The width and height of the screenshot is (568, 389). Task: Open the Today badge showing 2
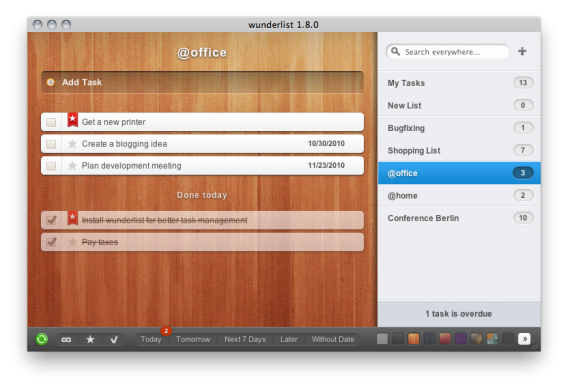tap(166, 331)
